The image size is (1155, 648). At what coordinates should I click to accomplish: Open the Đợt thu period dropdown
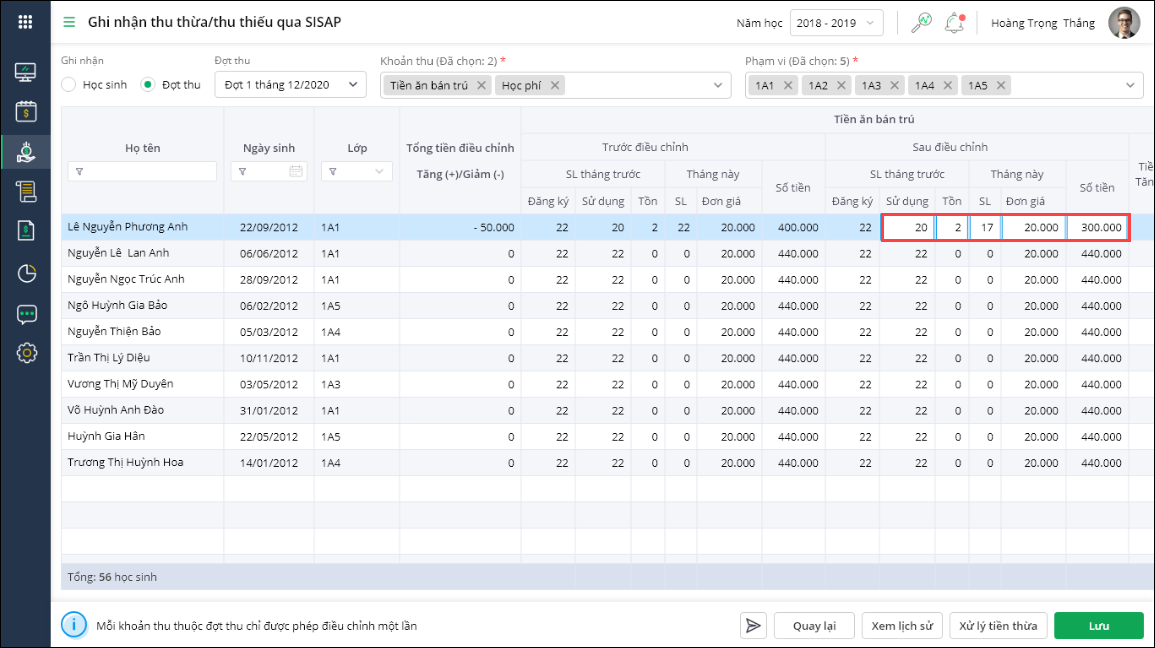point(290,85)
